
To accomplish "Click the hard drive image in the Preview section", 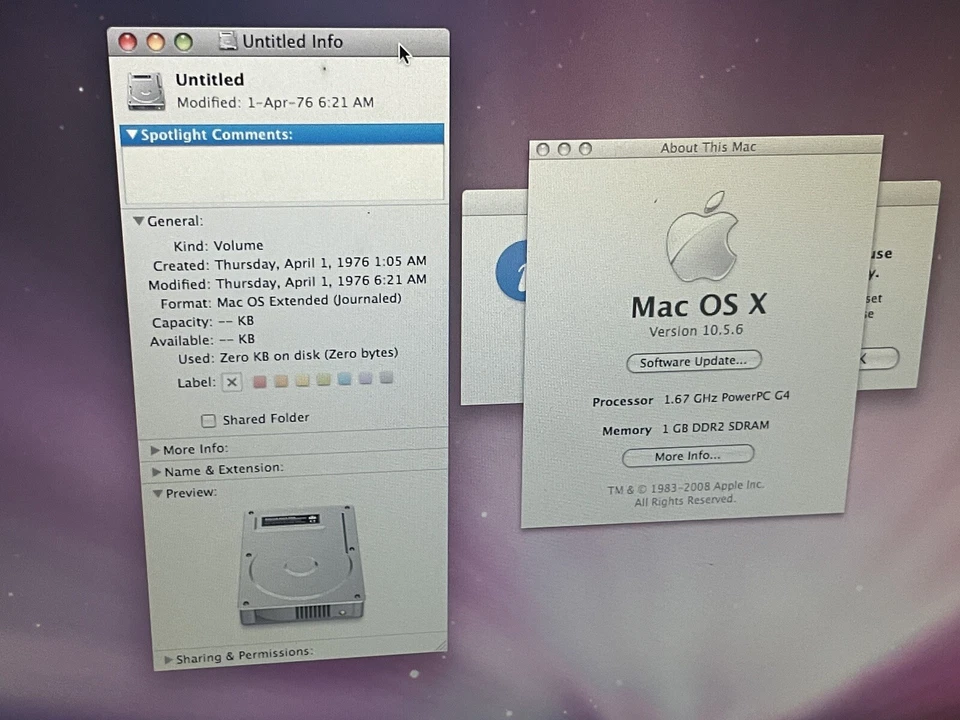I will (300, 565).
